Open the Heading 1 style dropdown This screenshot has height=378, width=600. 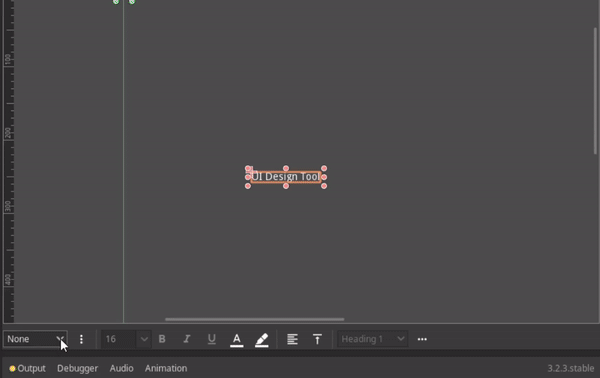click(x=372, y=339)
